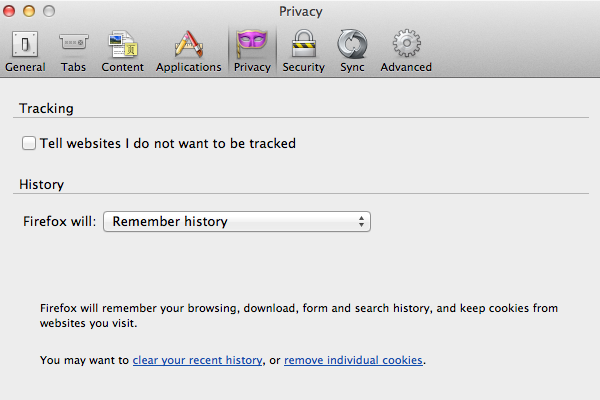This screenshot has width=600, height=400.
Task: Click the Content tab label text
Action: (x=122, y=67)
